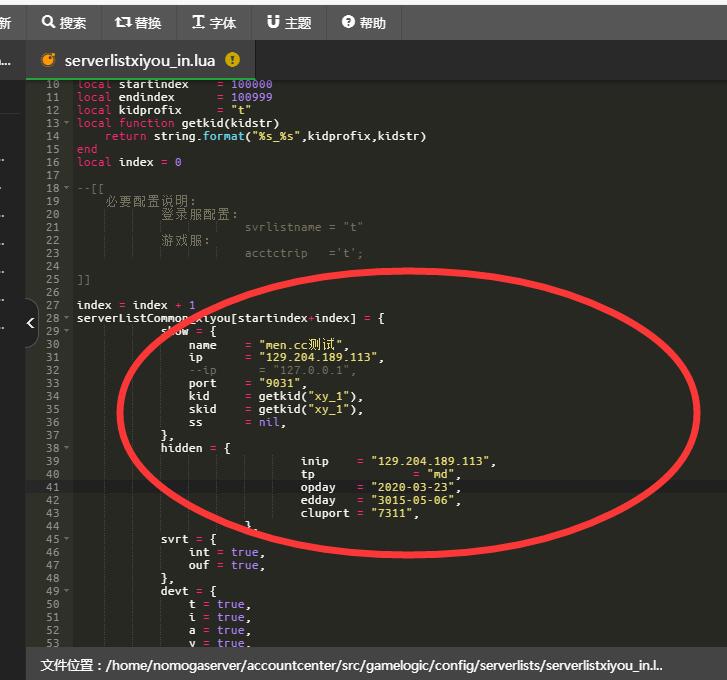
Task: Open the 字体 font settings
Action: pos(214,22)
